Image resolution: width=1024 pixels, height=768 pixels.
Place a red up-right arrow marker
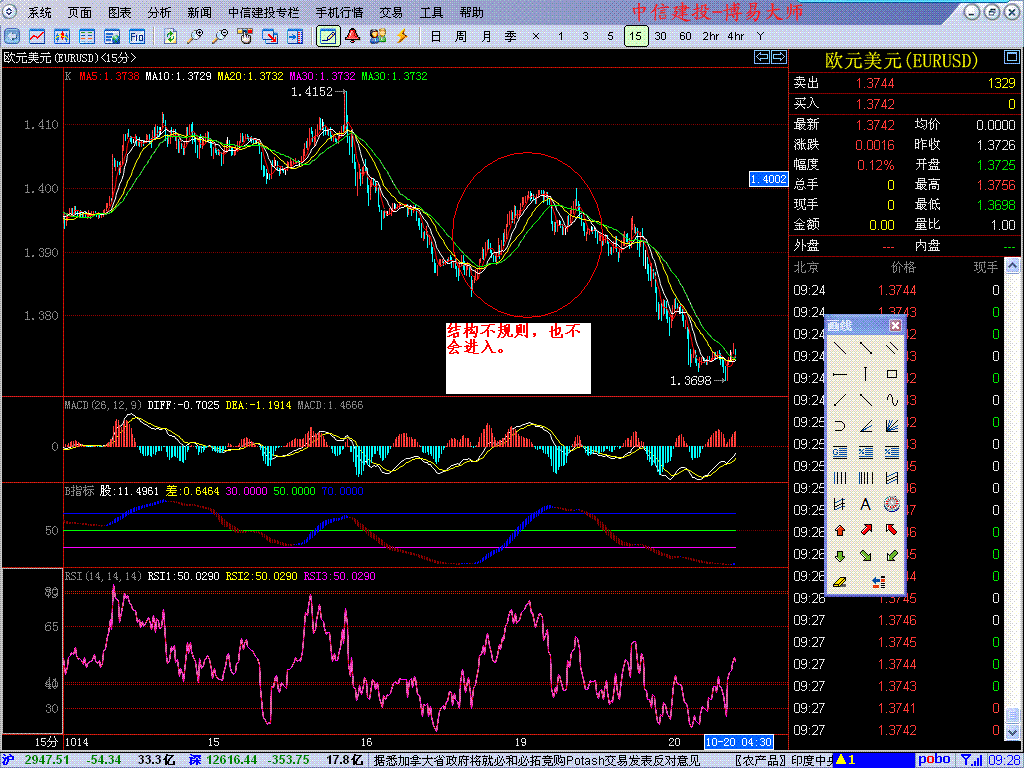pyautogui.click(x=866, y=530)
